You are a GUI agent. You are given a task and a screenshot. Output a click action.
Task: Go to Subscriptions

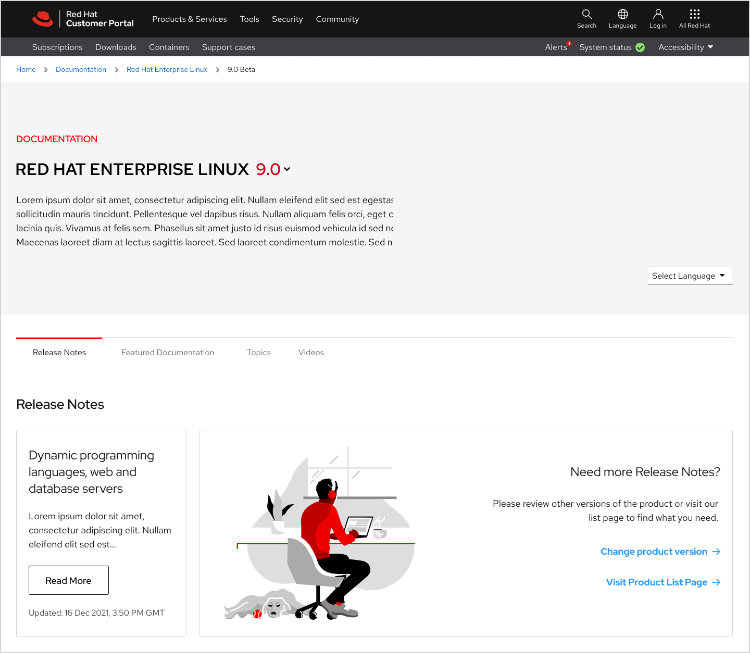click(57, 47)
